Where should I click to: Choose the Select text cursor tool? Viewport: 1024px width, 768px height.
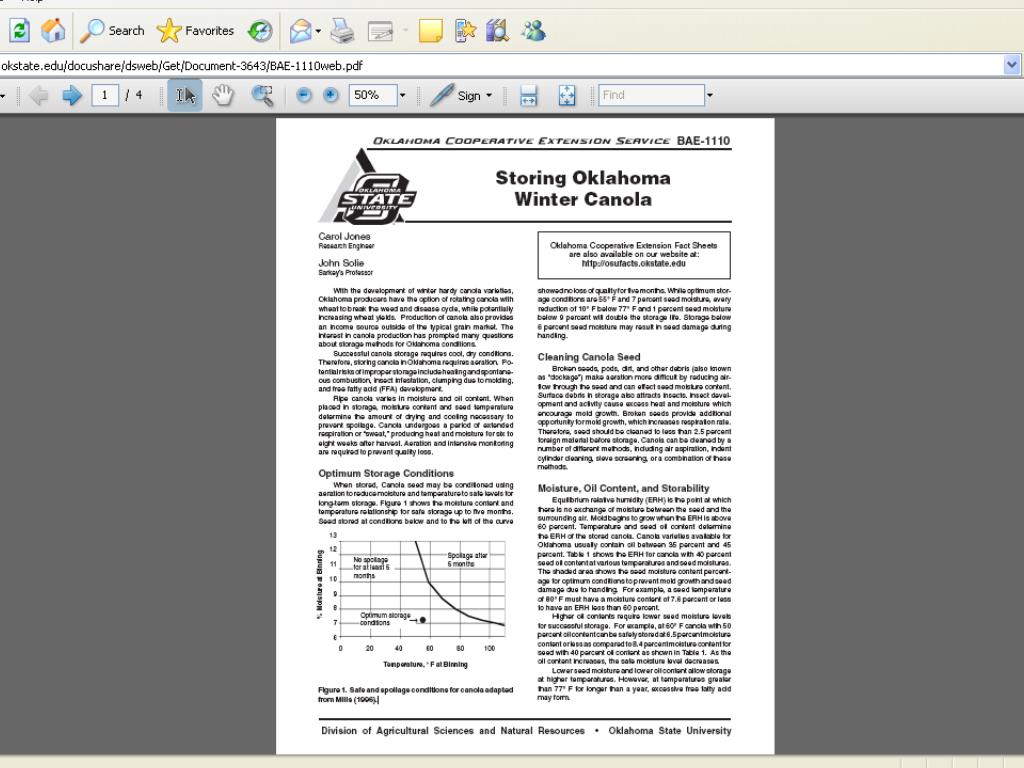point(185,95)
